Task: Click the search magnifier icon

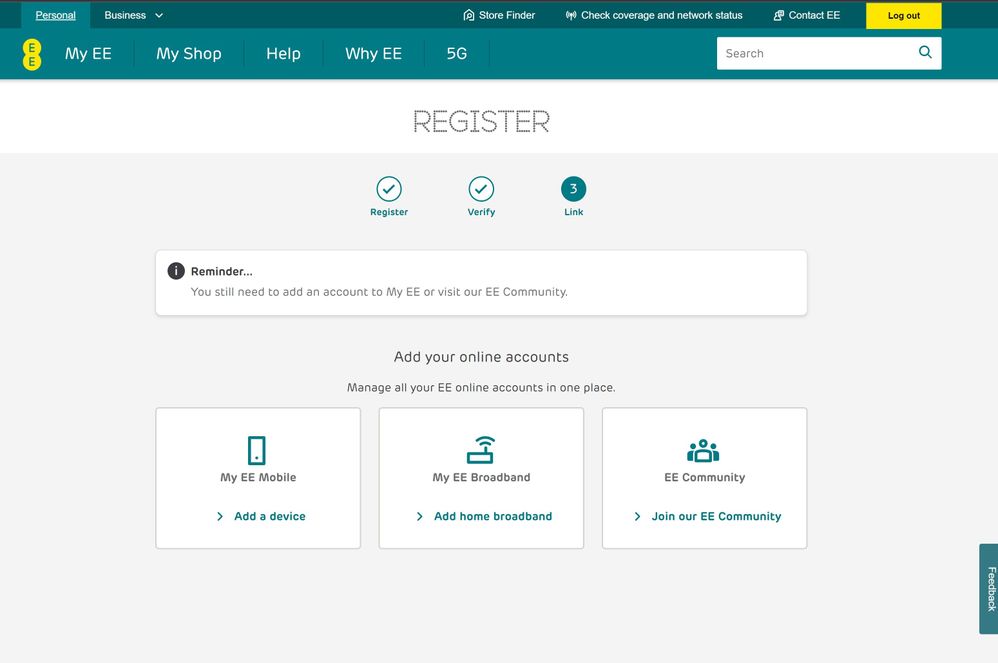Action: click(925, 52)
